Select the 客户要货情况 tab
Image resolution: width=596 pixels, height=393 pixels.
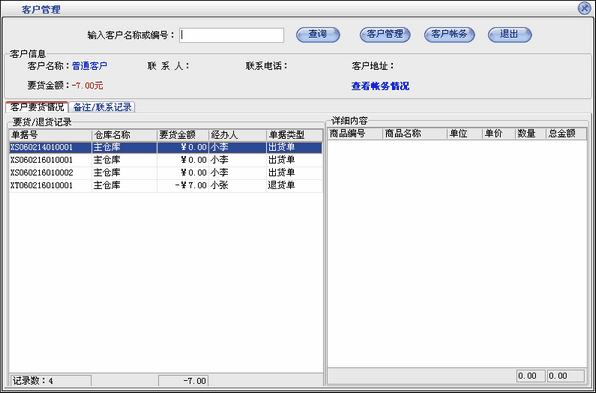click(37, 107)
